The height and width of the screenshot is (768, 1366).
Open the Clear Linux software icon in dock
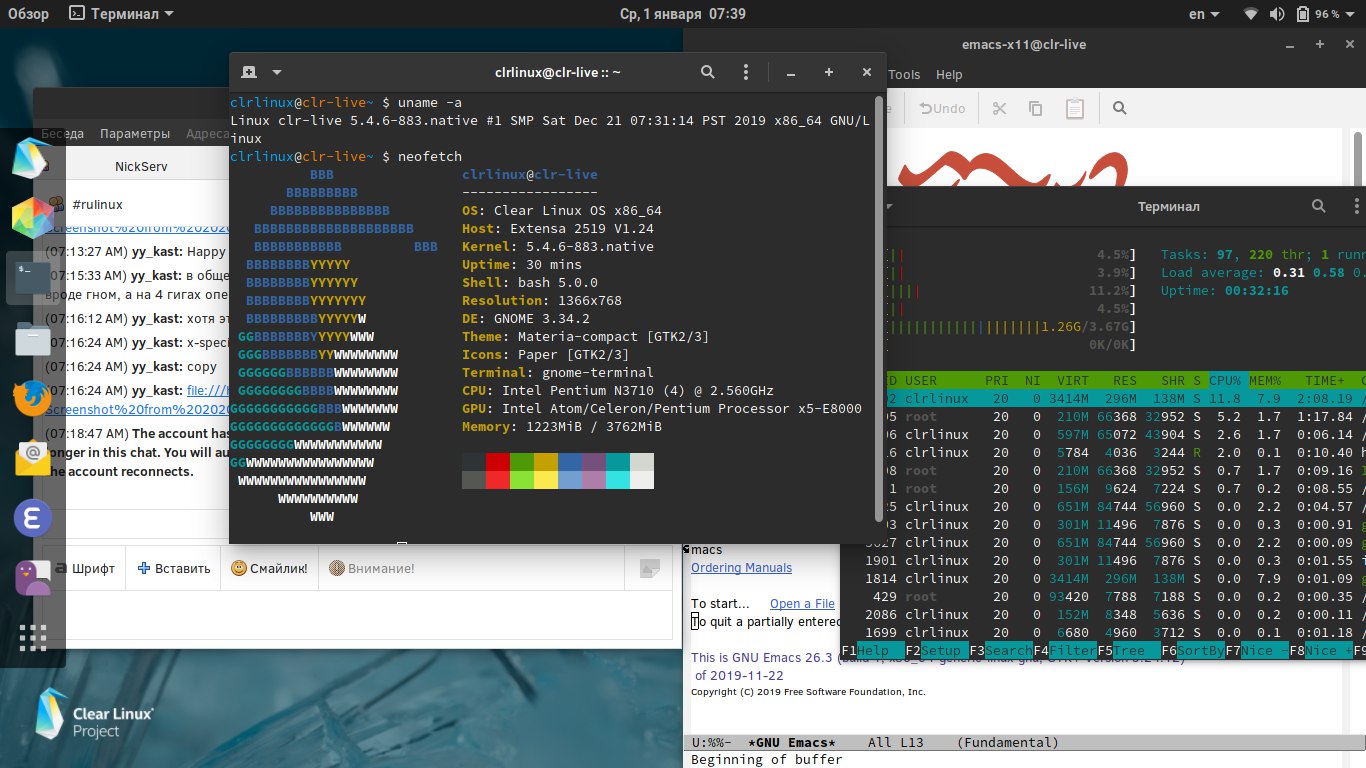[x=32, y=159]
